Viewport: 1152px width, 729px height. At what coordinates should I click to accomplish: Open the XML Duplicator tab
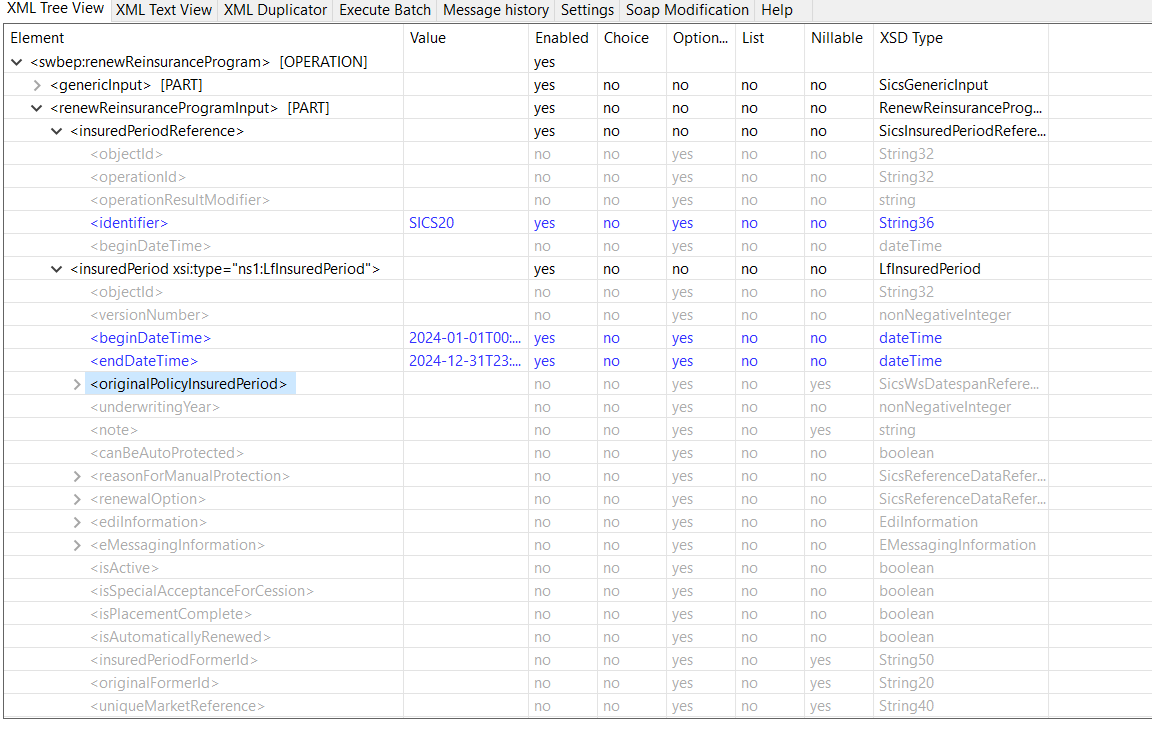point(275,10)
